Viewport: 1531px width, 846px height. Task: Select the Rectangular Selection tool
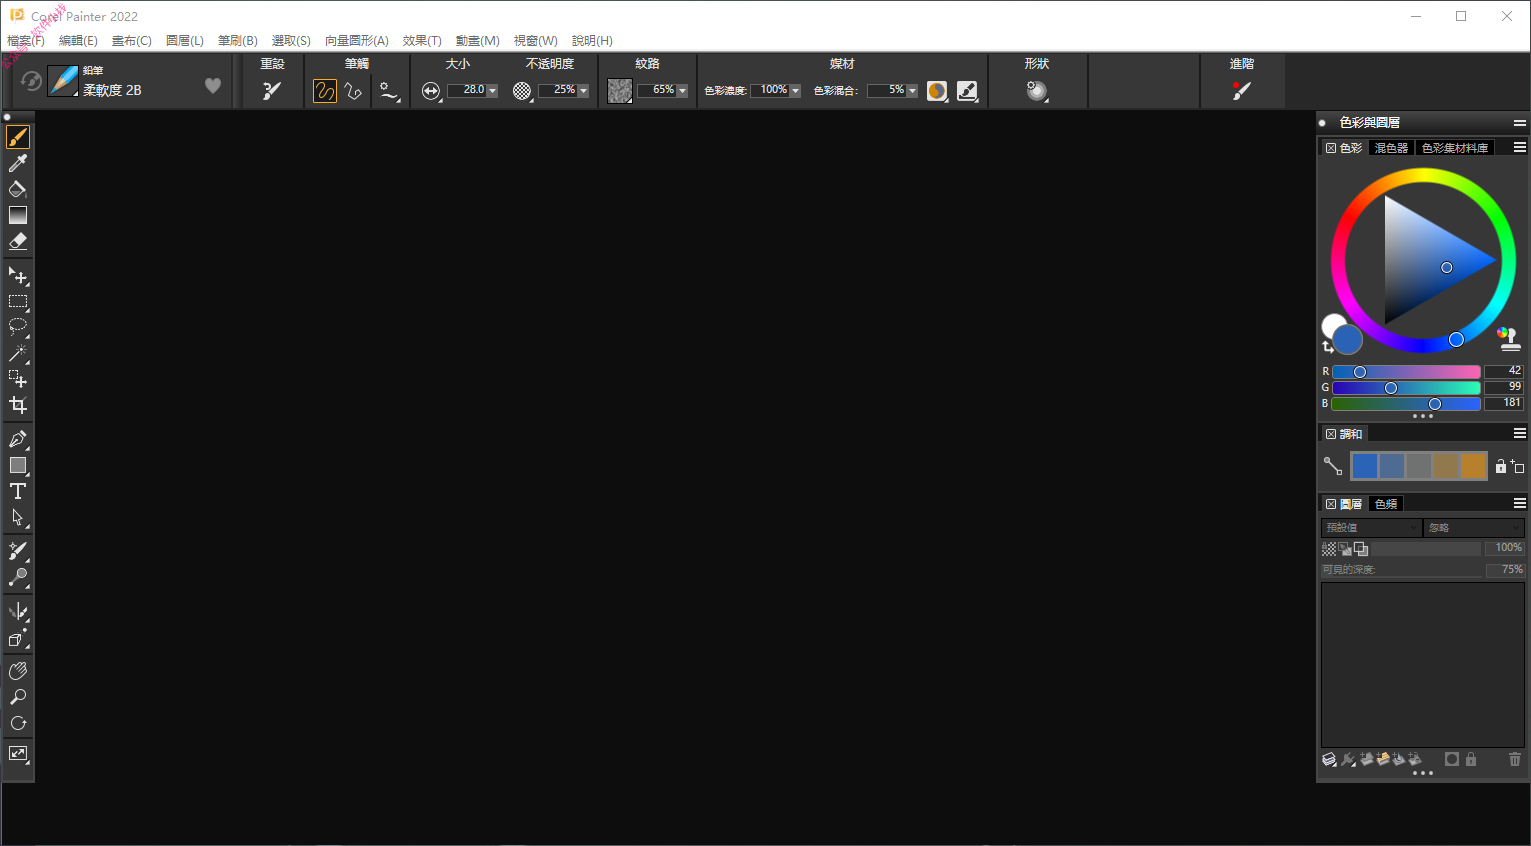click(18, 301)
